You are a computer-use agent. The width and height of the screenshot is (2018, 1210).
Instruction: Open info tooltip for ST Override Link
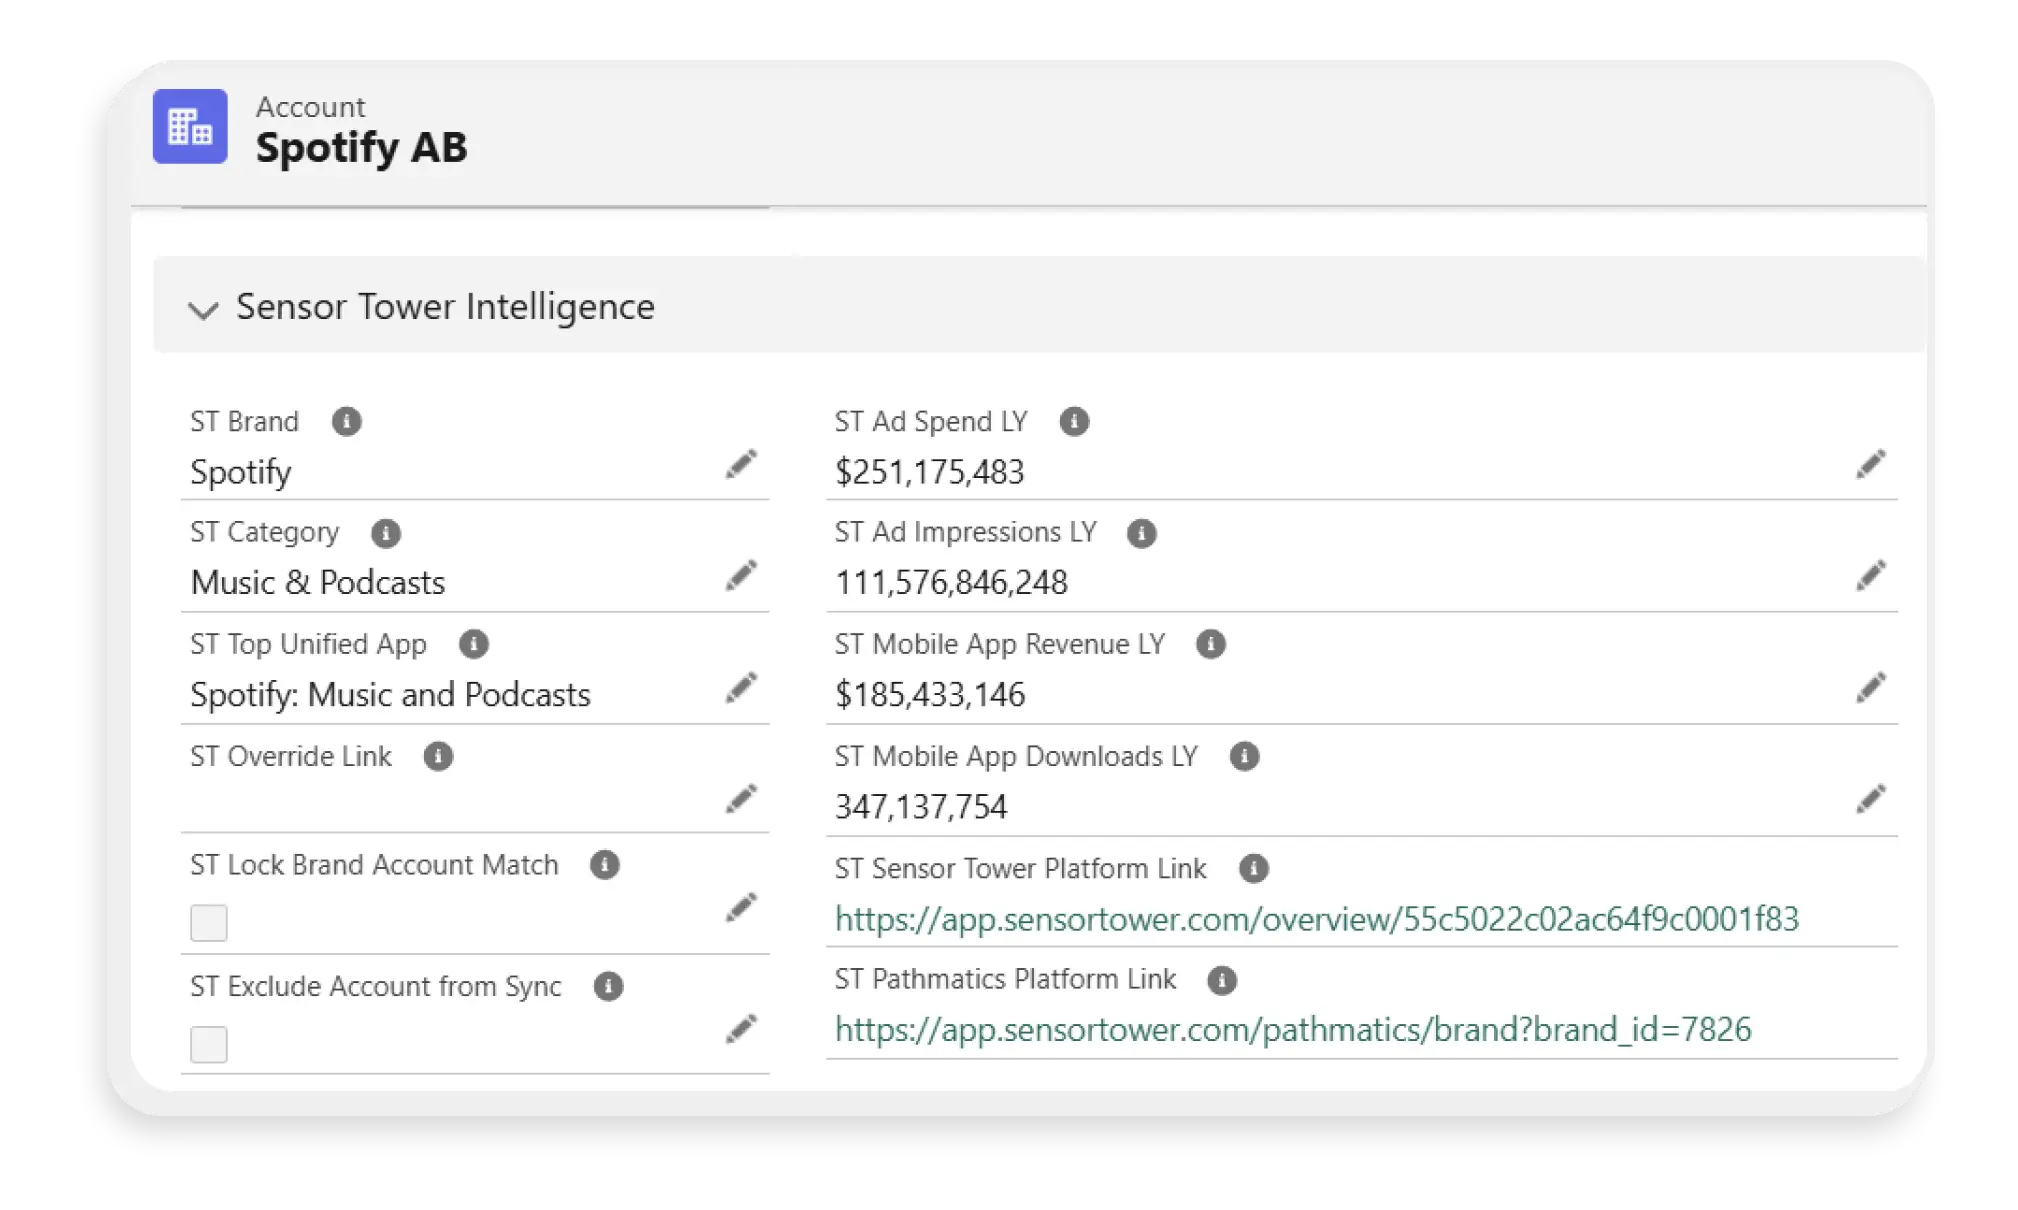438,756
